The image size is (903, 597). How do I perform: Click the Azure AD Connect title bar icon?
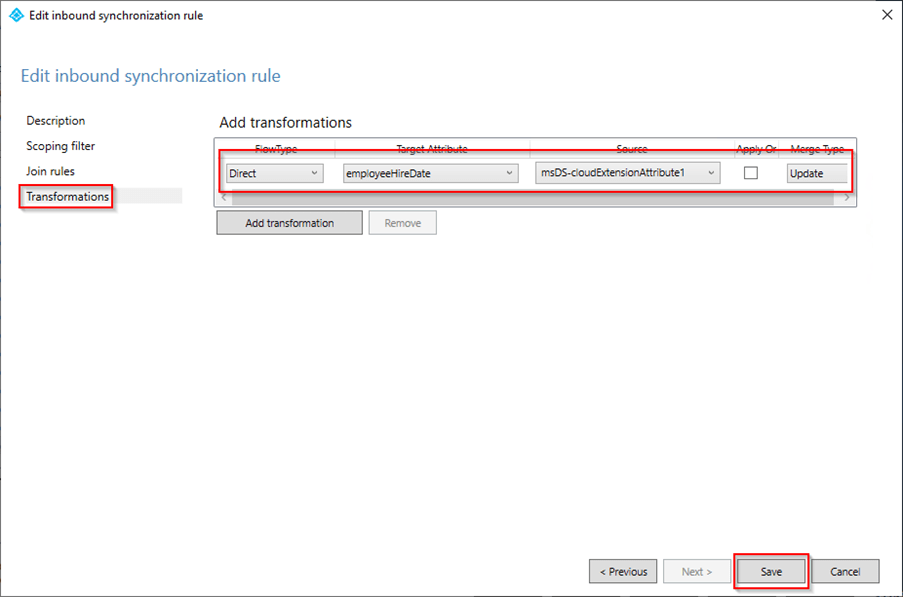click(15, 15)
